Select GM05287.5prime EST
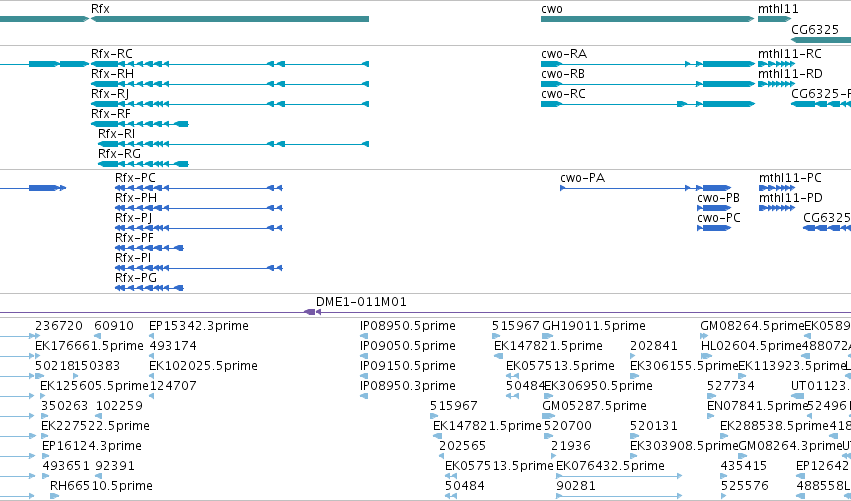The height and width of the screenshot is (501, 851). (594, 406)
